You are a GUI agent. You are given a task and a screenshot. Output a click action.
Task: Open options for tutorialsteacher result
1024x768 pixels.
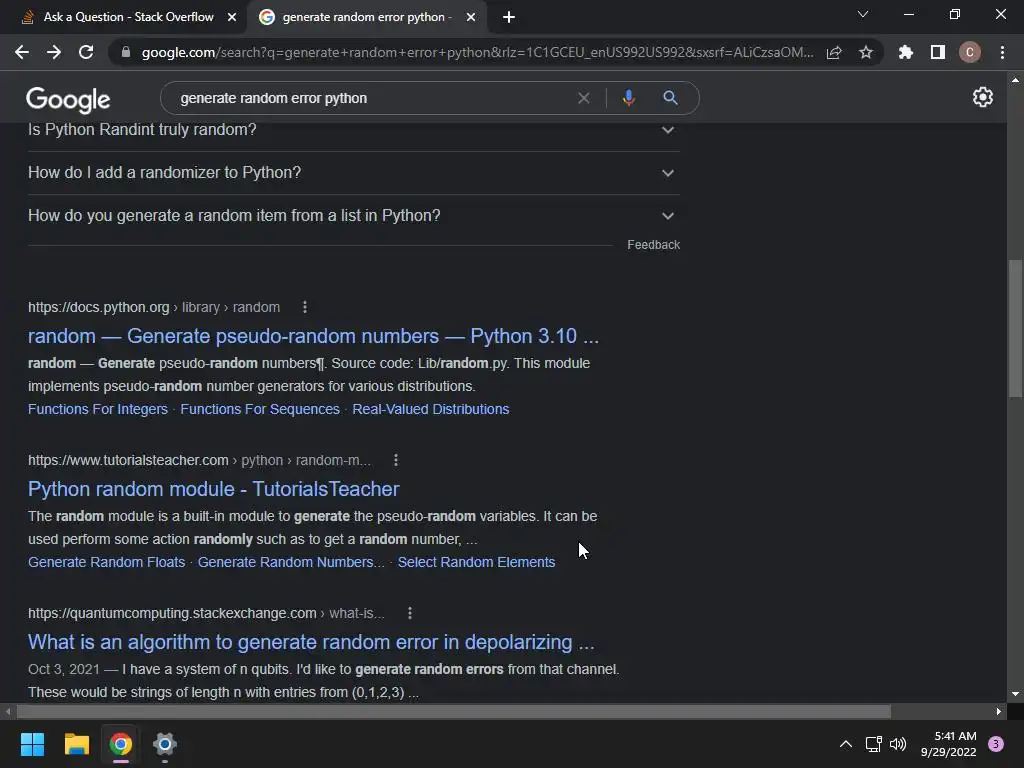point(396,460)
